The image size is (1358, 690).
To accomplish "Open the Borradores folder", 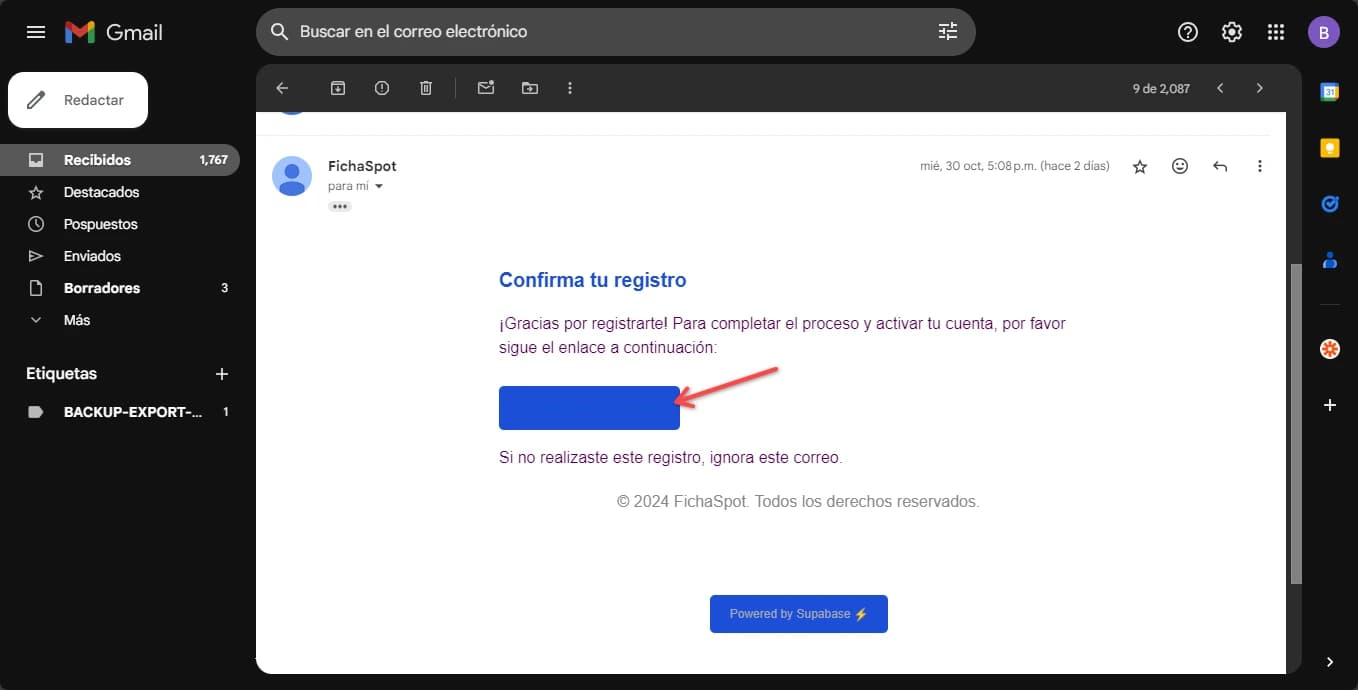I will [x=101, y=287].
